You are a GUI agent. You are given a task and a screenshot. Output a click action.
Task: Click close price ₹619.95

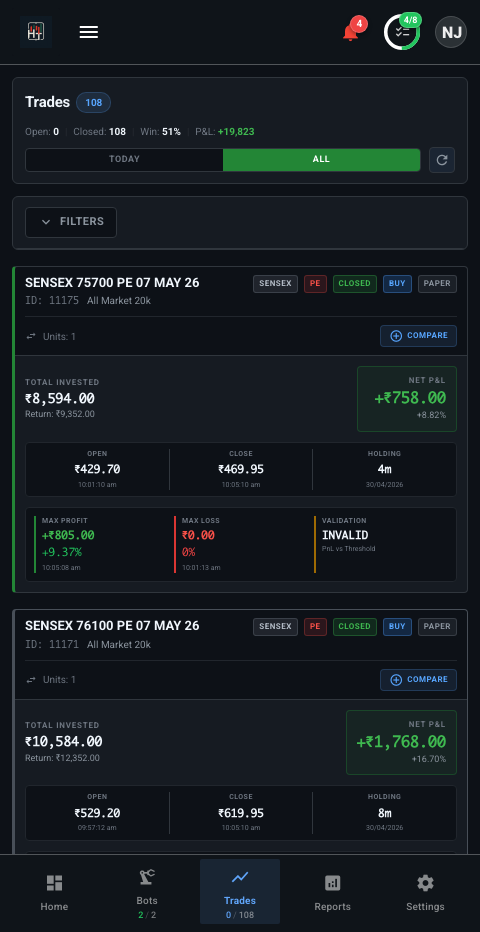pos(241,813)
